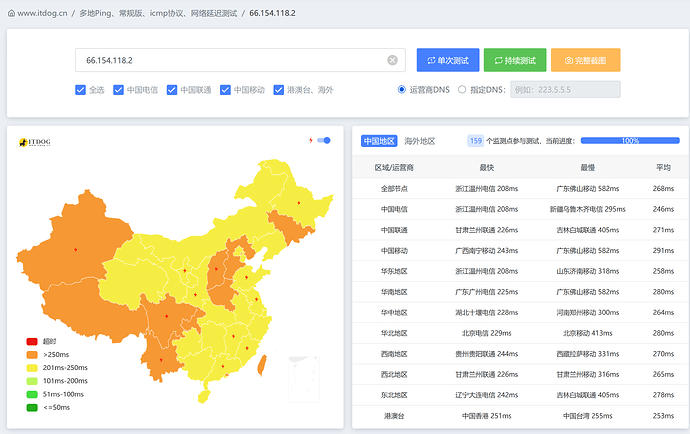Select the 运营商DNS radio button
The width and height of the screenshot is (690, 434).
tap(402, 90)
